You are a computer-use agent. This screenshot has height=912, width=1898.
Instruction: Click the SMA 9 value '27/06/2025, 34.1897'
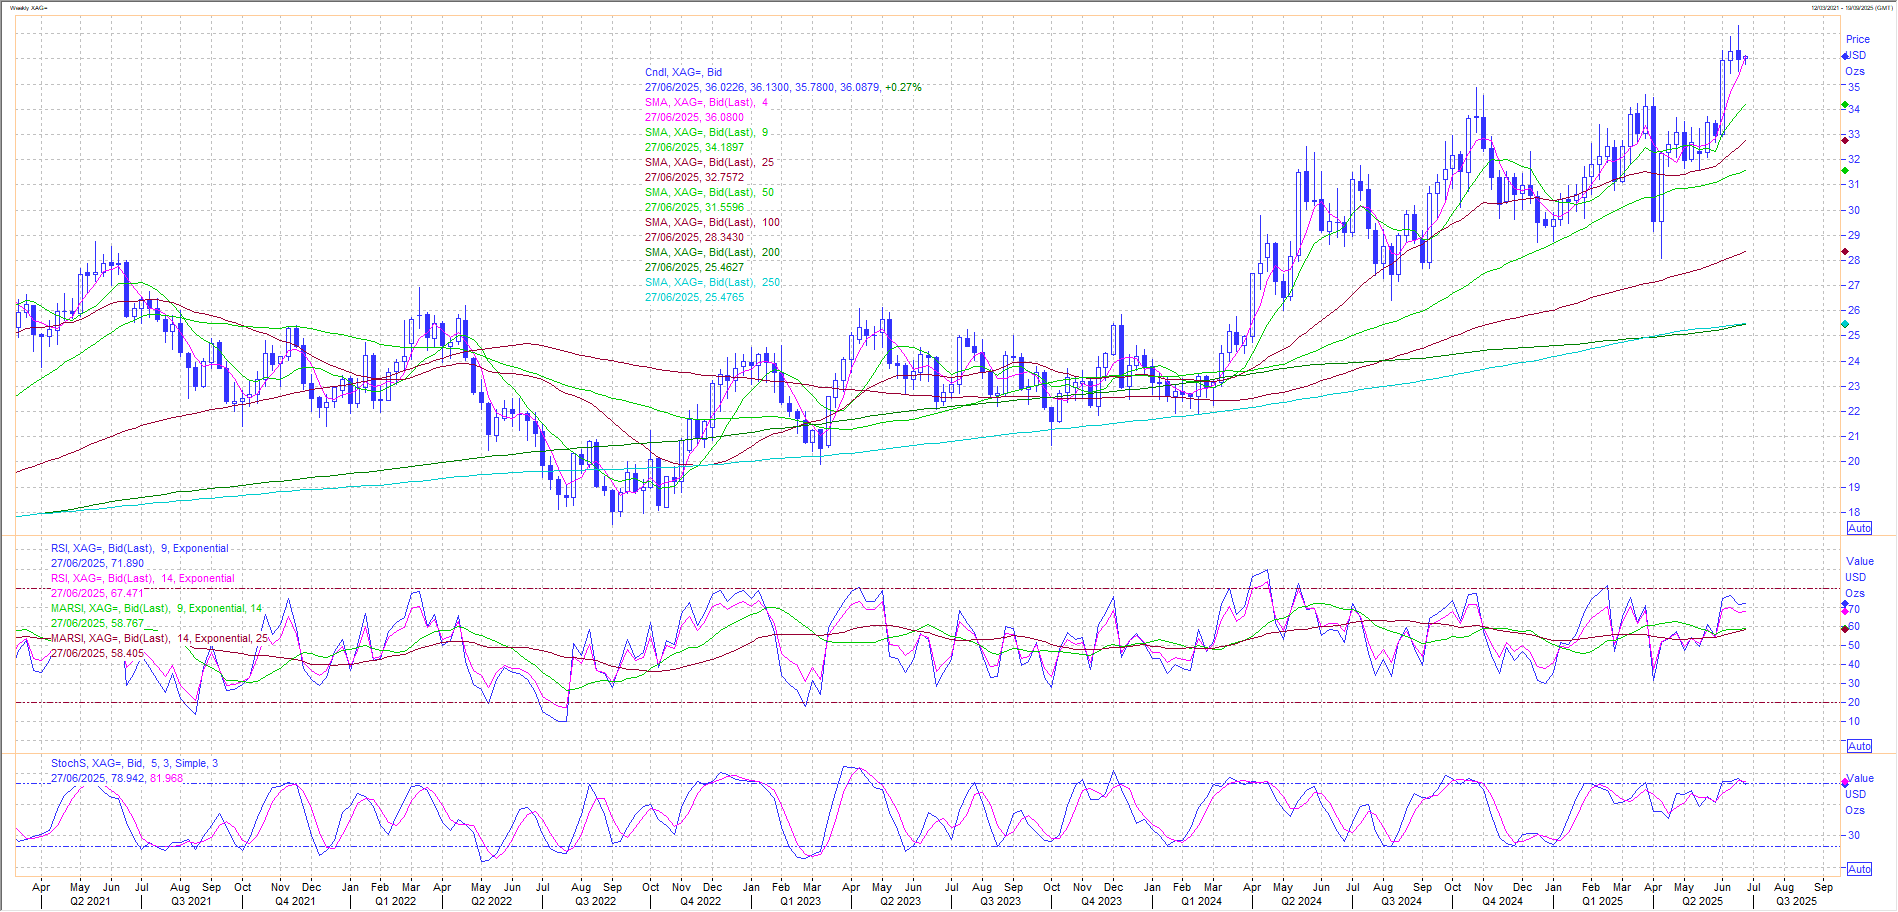coord(694,147)
